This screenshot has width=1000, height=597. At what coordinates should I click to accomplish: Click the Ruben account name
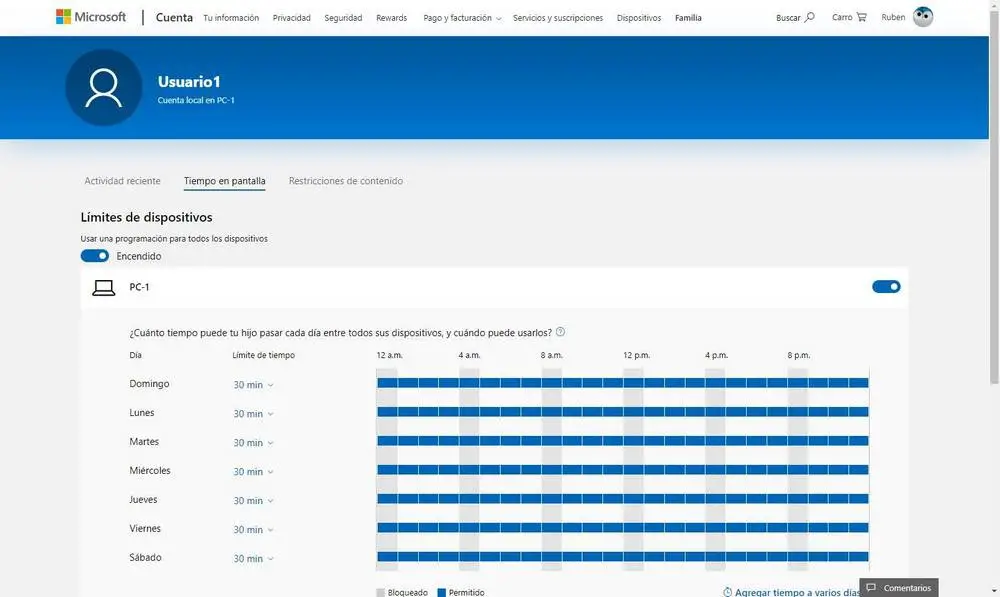(893, 17)
